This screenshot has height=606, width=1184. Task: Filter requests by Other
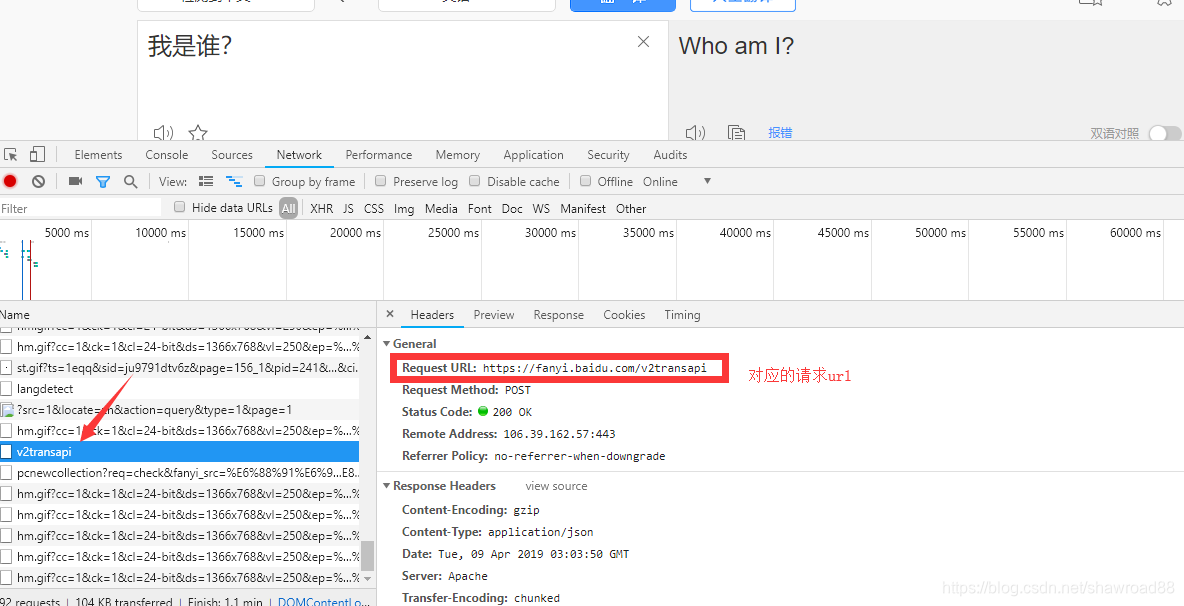(x=631, y=208)
